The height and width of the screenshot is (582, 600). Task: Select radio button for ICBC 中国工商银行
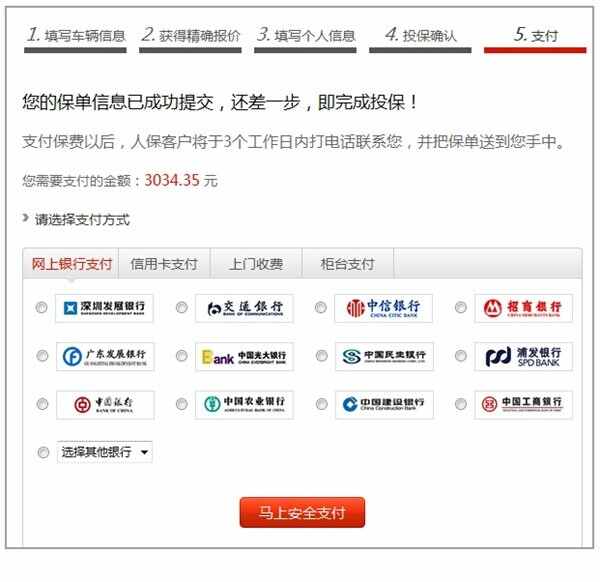(461, 404)
